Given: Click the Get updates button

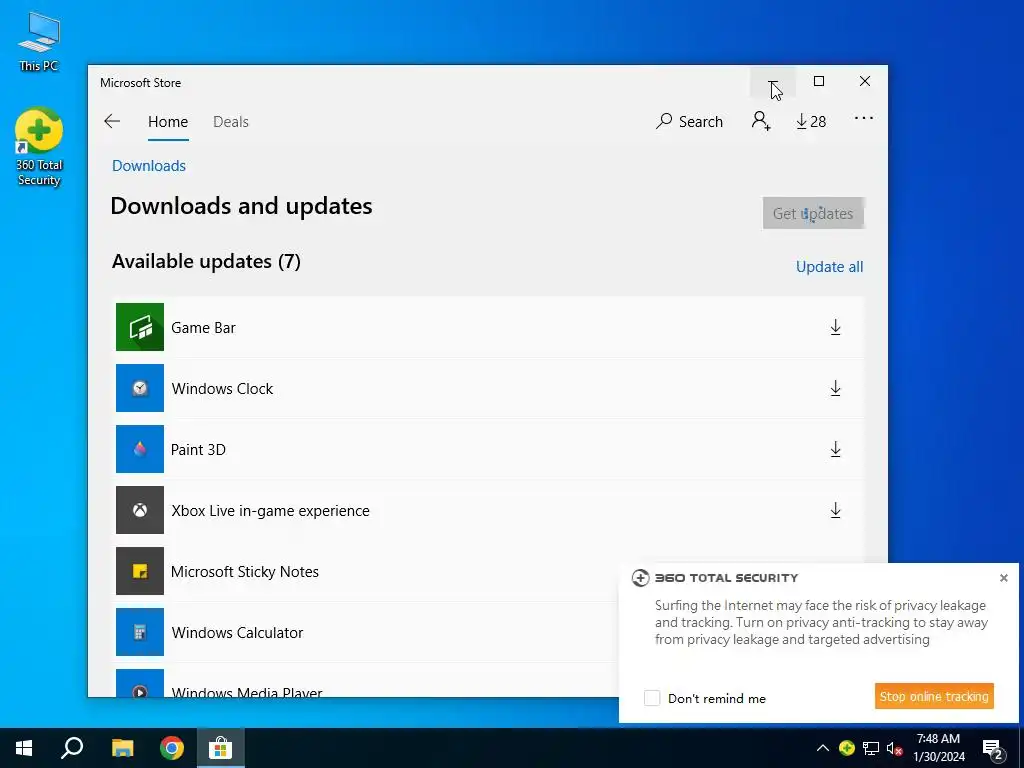Looking at the screenshot, I should [x=813, y=214].
